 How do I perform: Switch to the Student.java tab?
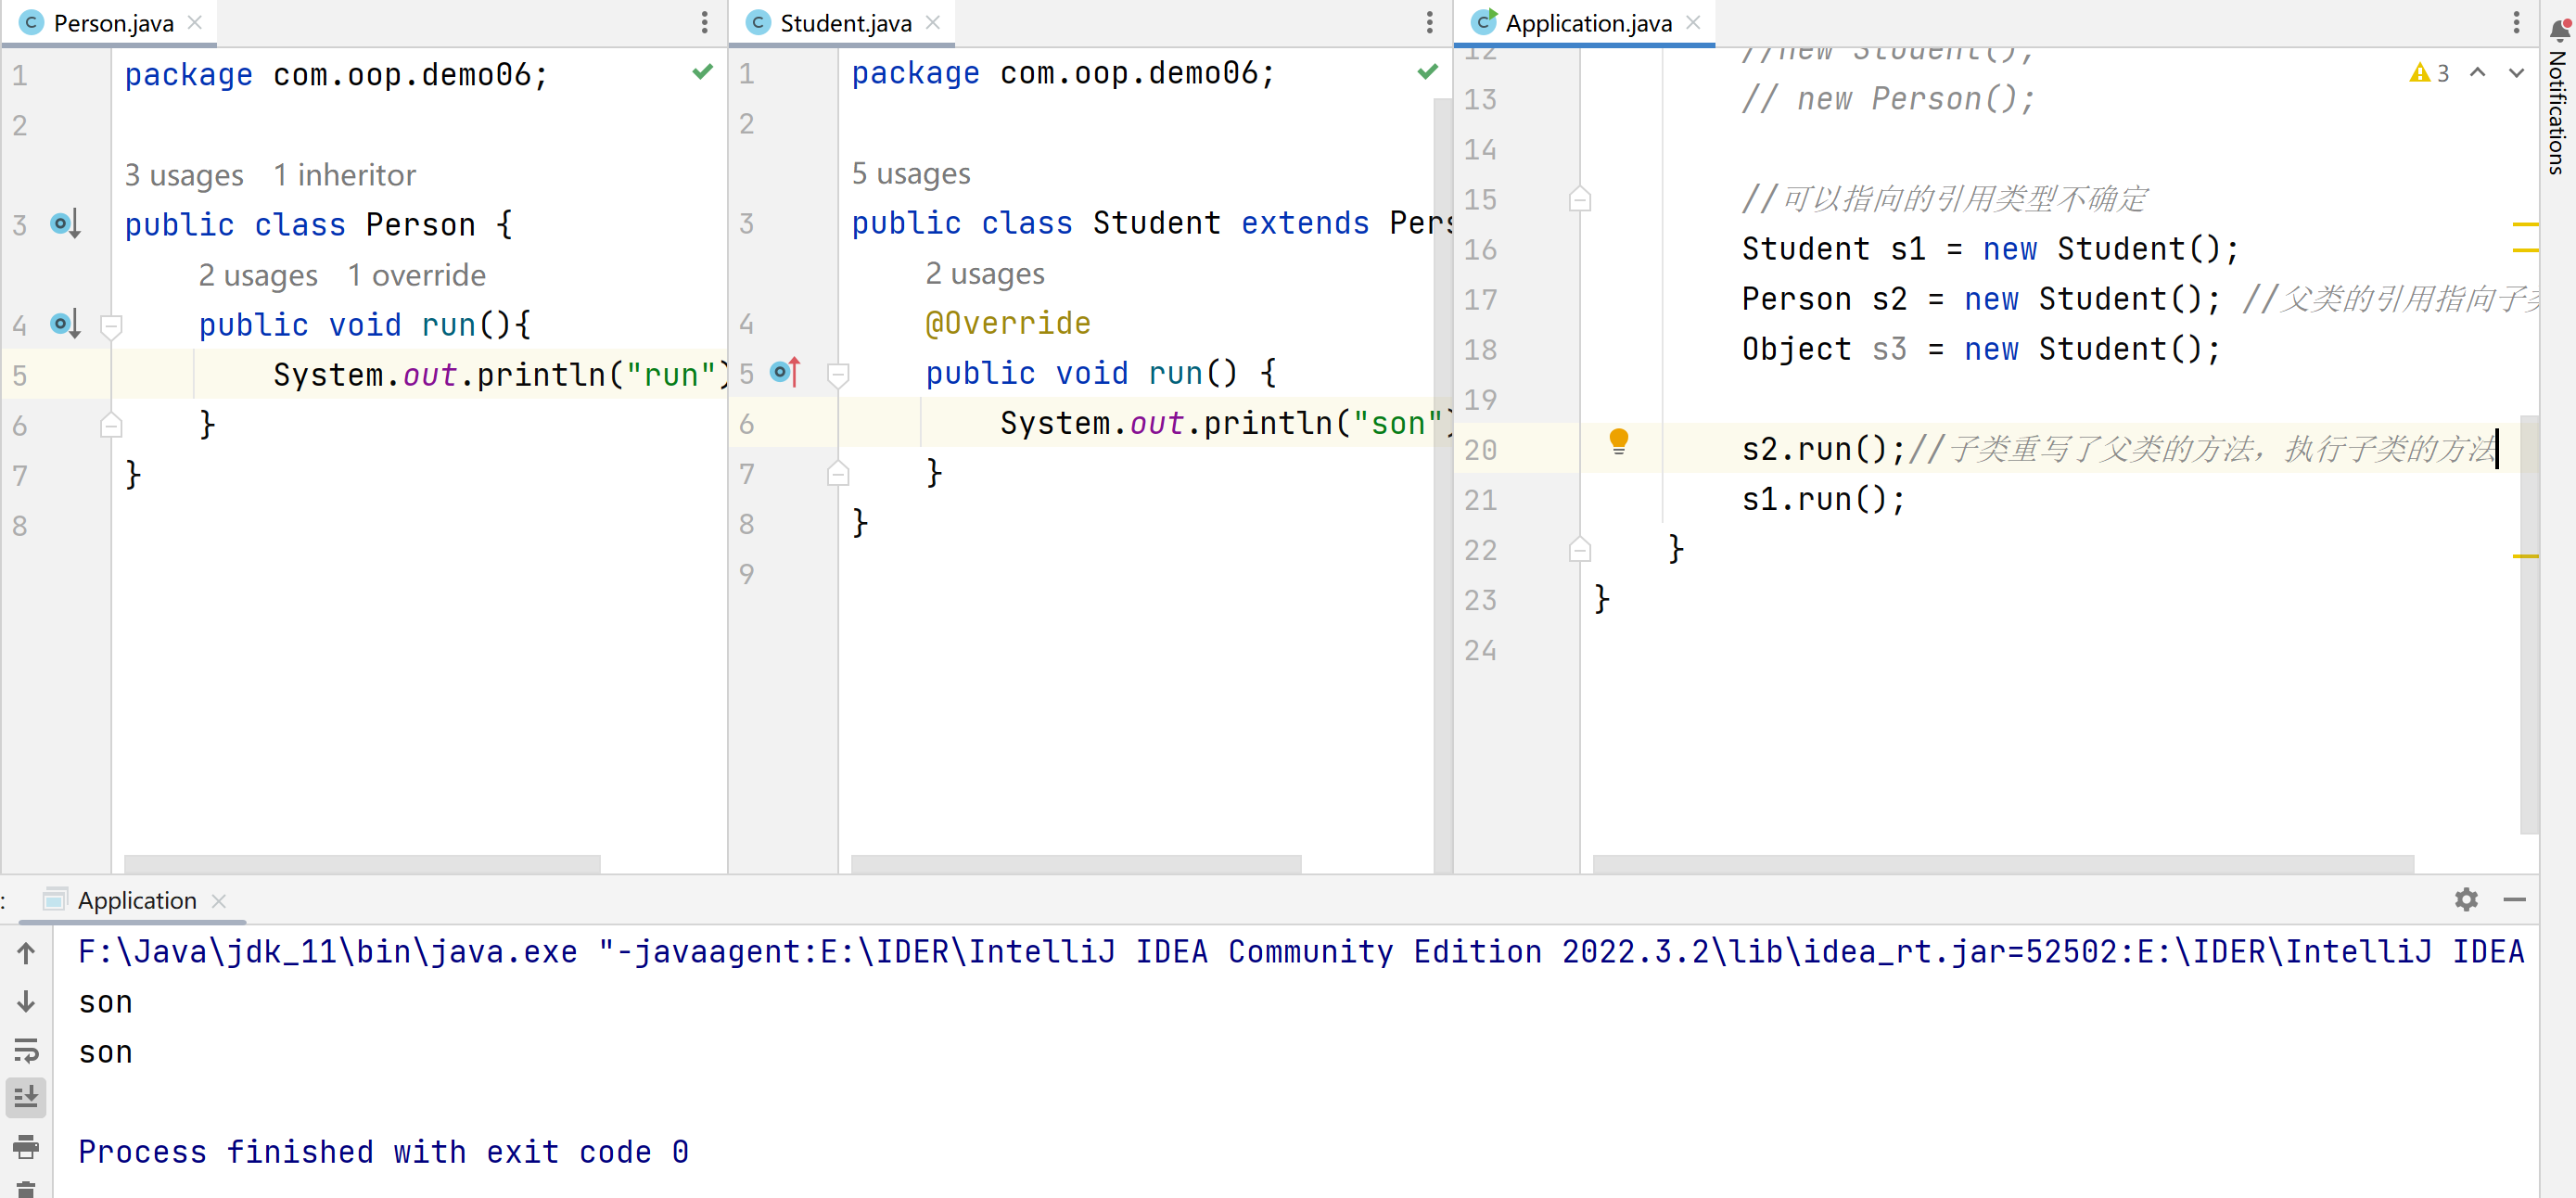(844, 23)
